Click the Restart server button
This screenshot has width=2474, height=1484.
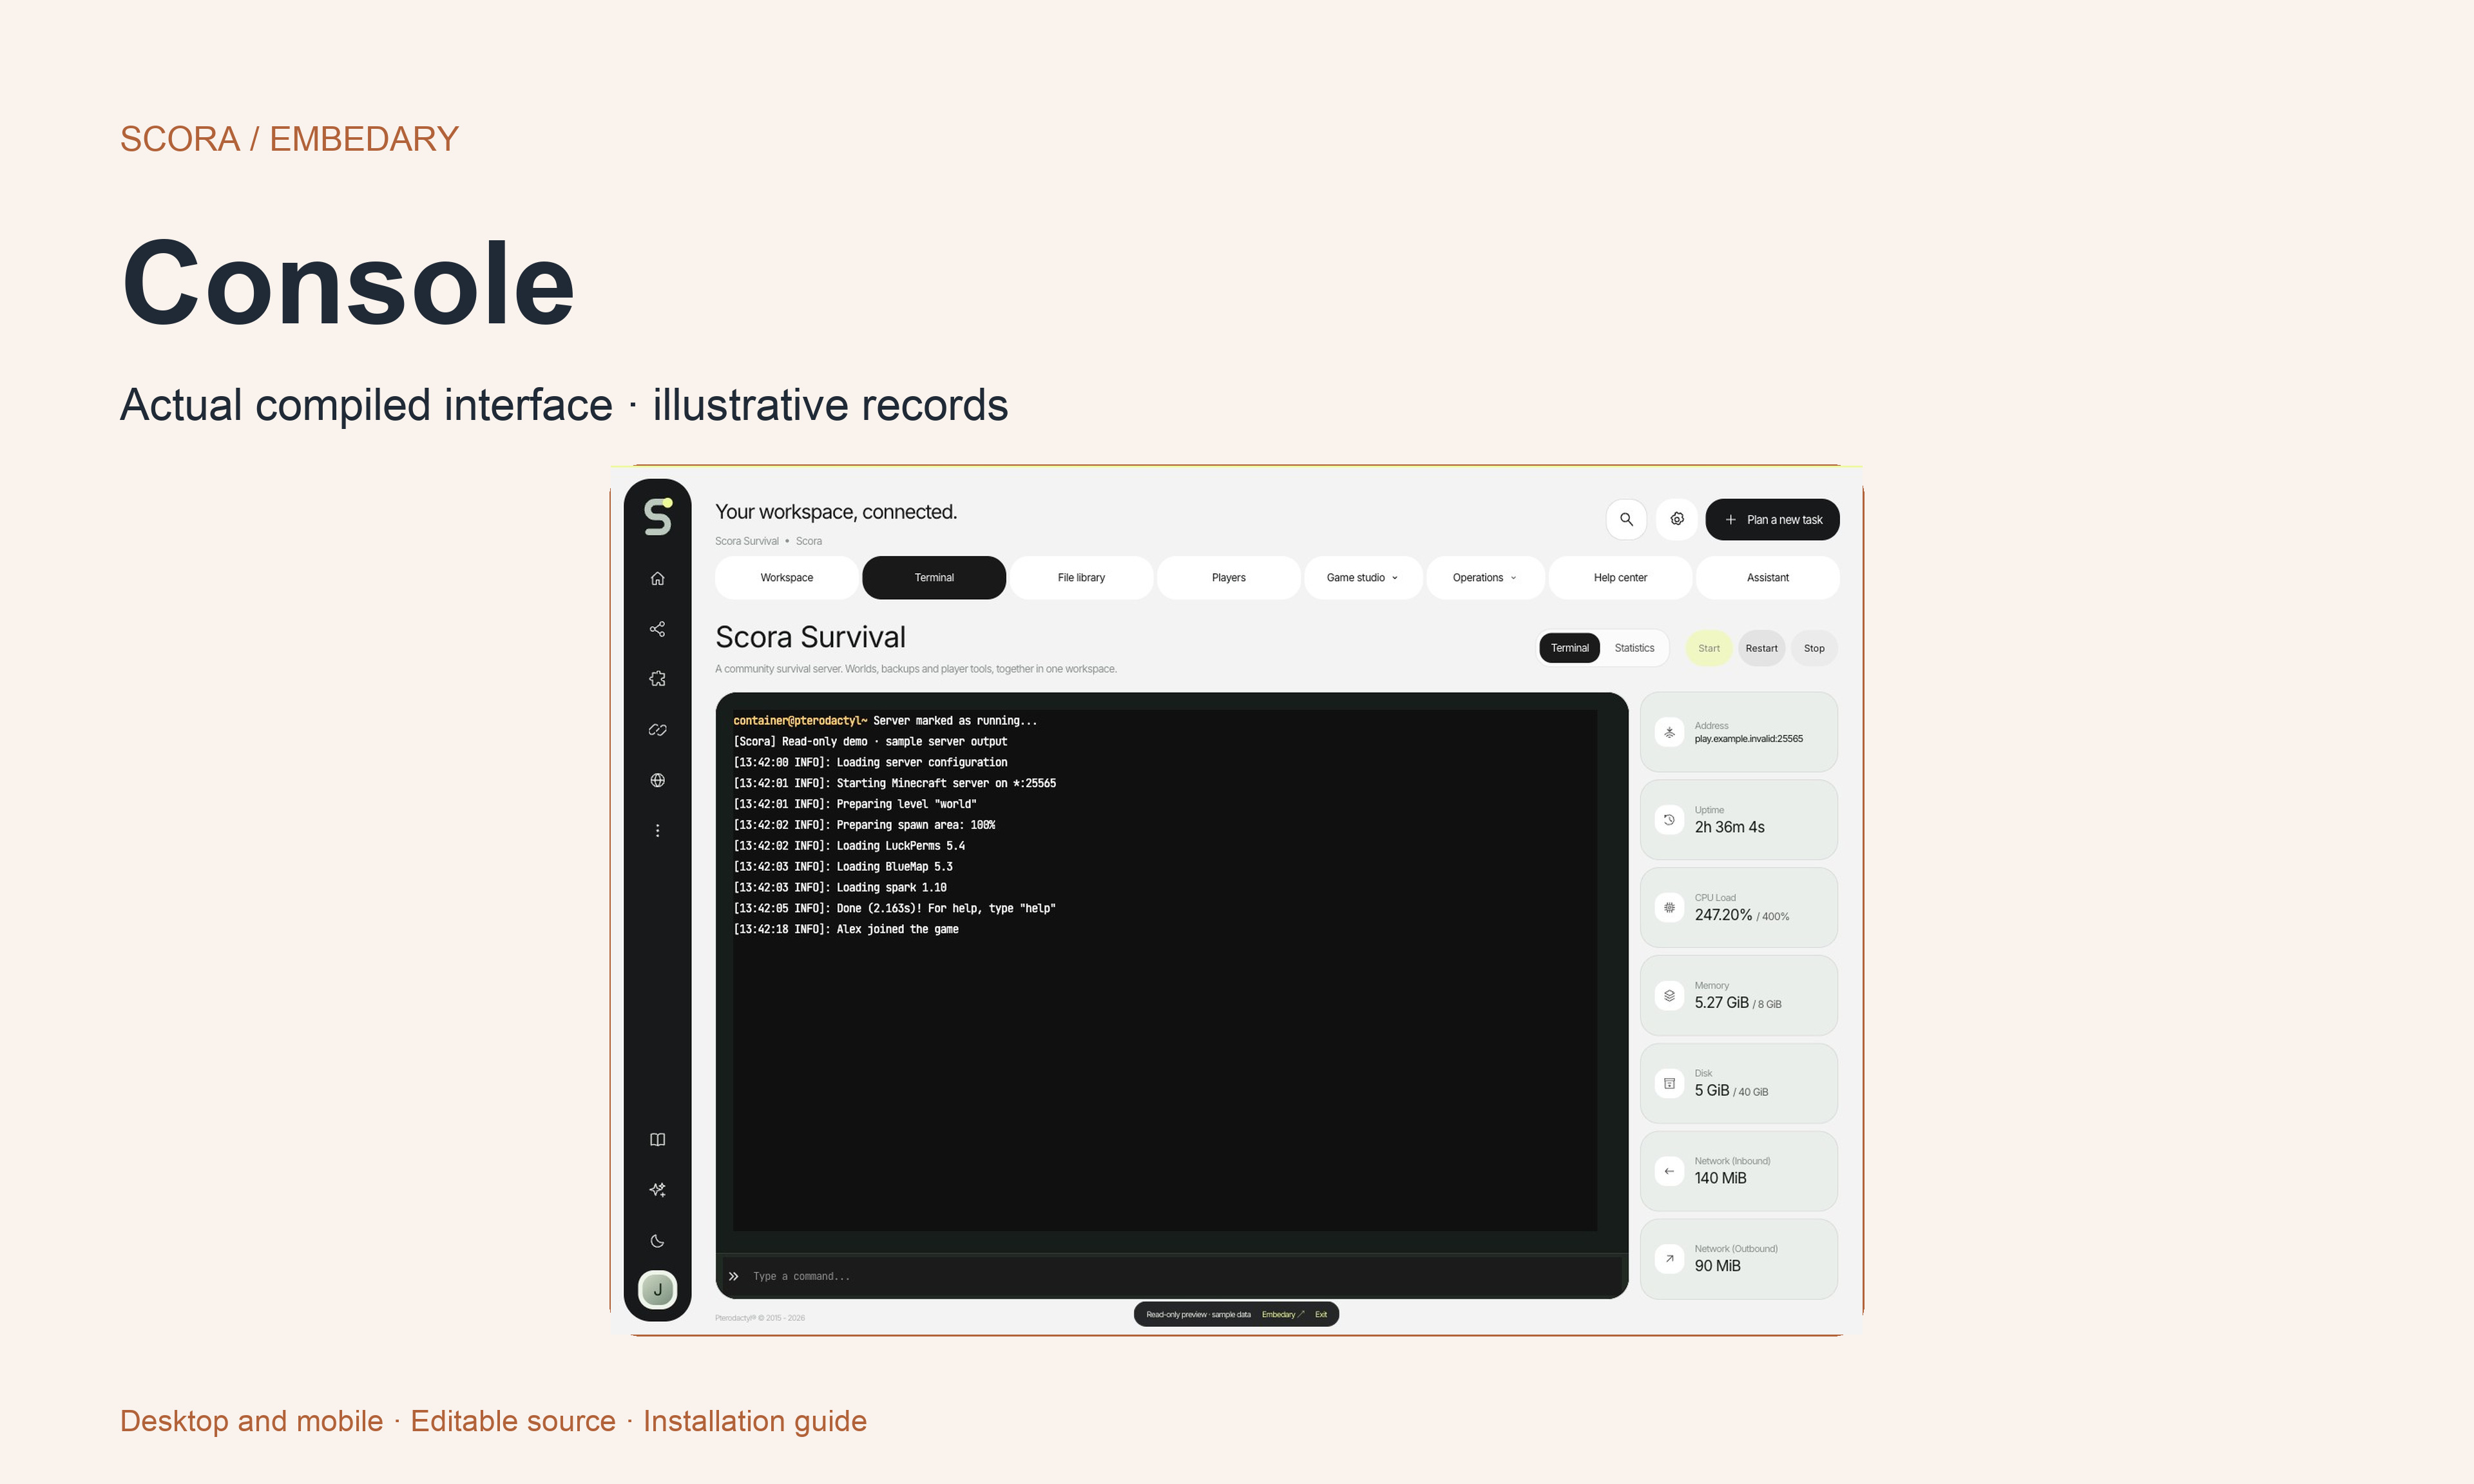tap(1762, 648)
